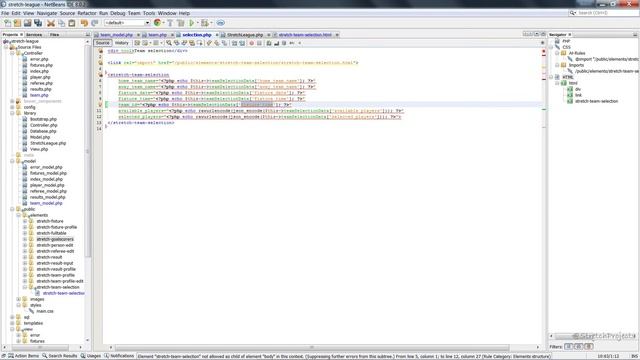Toggle the first Navigator filter button
Screen dimensions: 640x360
(x=569, y=347)
